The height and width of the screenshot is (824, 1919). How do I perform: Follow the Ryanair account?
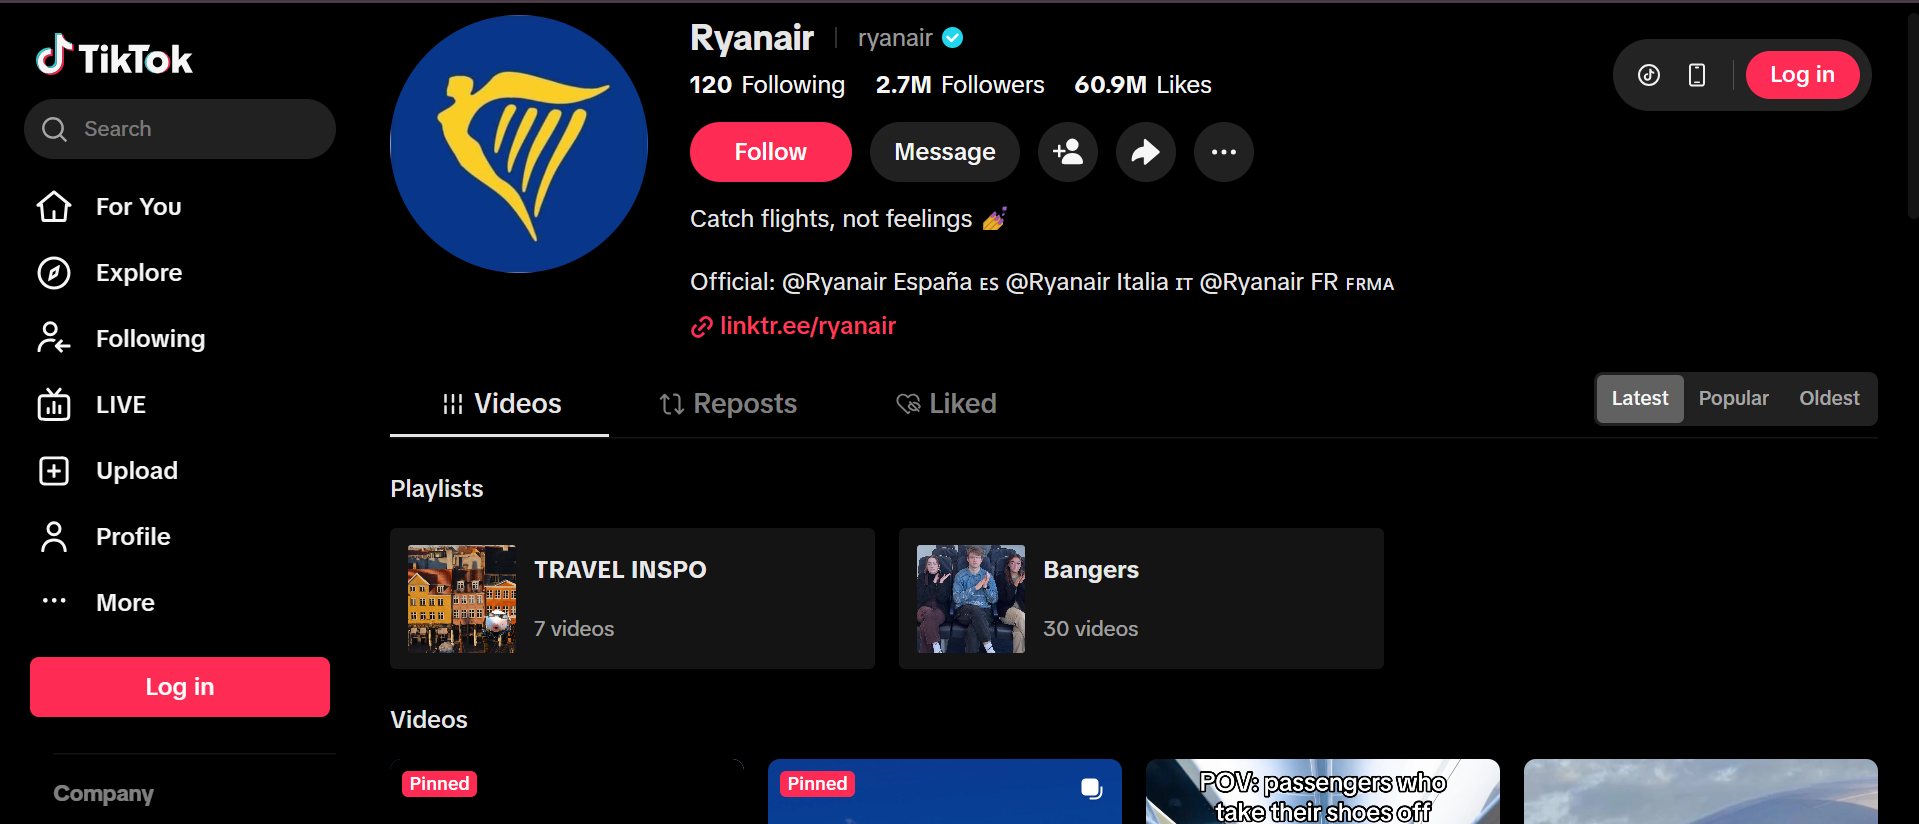(x=771, y=152)
